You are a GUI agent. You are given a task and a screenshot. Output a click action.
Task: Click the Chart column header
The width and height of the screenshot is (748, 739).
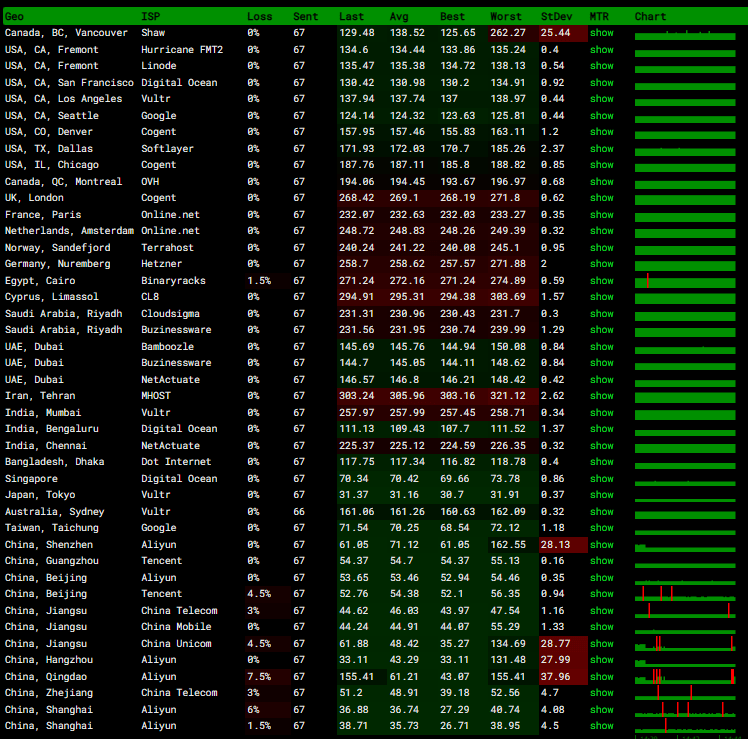650,17
